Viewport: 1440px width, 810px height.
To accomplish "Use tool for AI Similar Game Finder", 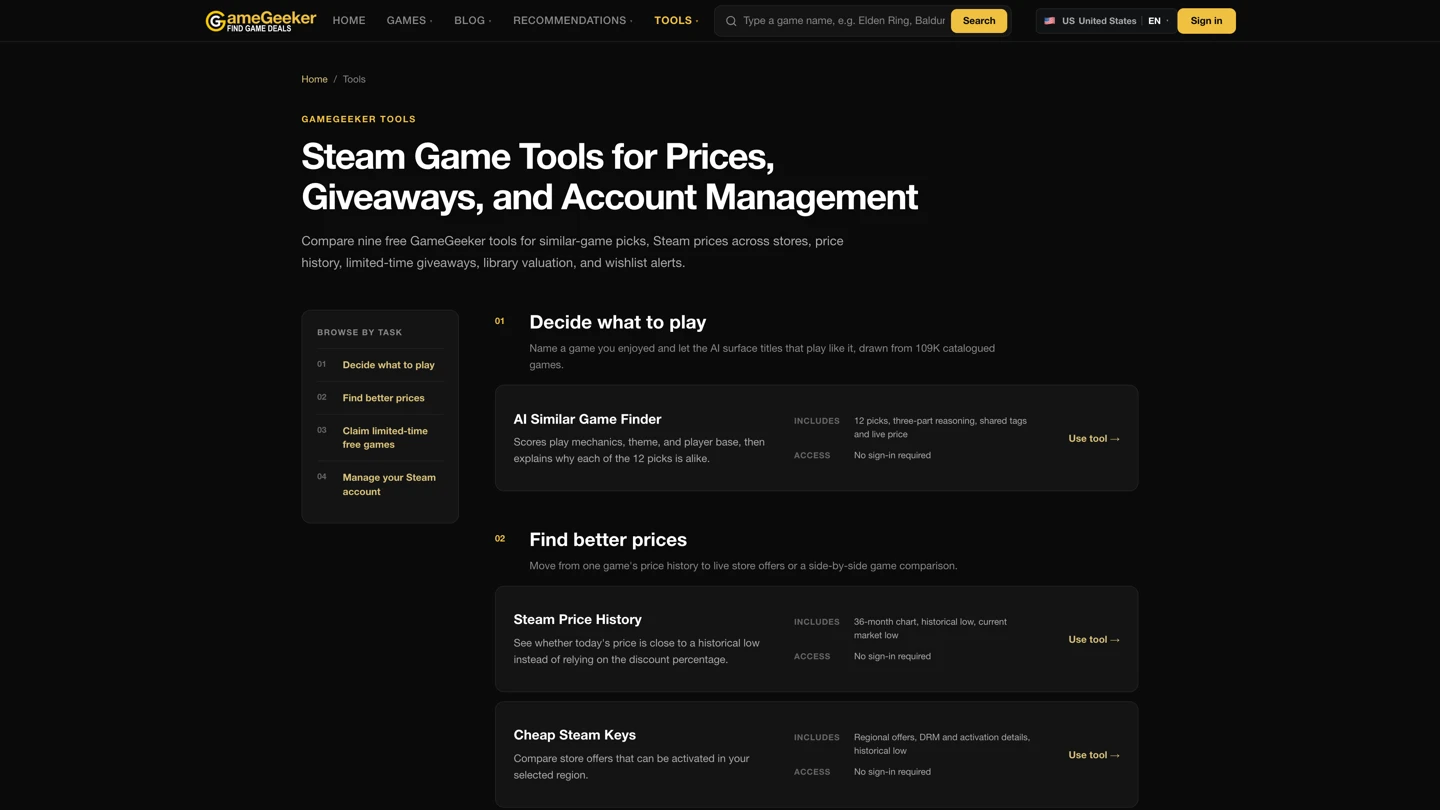I will pos(1094,438).
